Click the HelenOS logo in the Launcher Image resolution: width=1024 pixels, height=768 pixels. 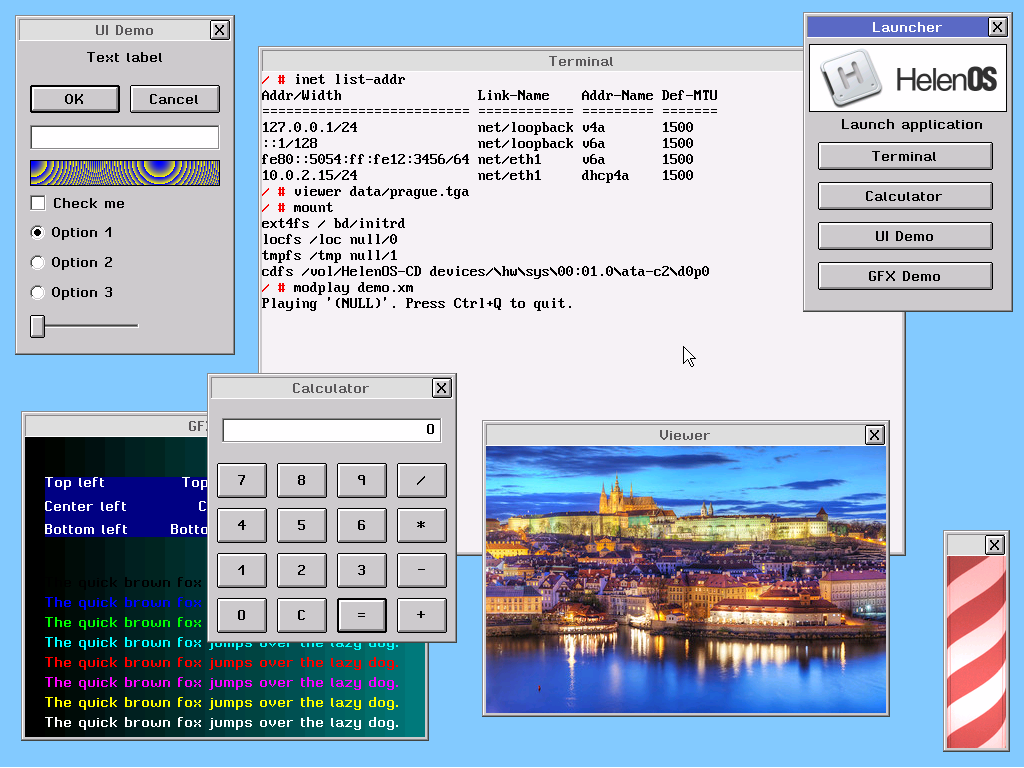(x=906, y=77)
